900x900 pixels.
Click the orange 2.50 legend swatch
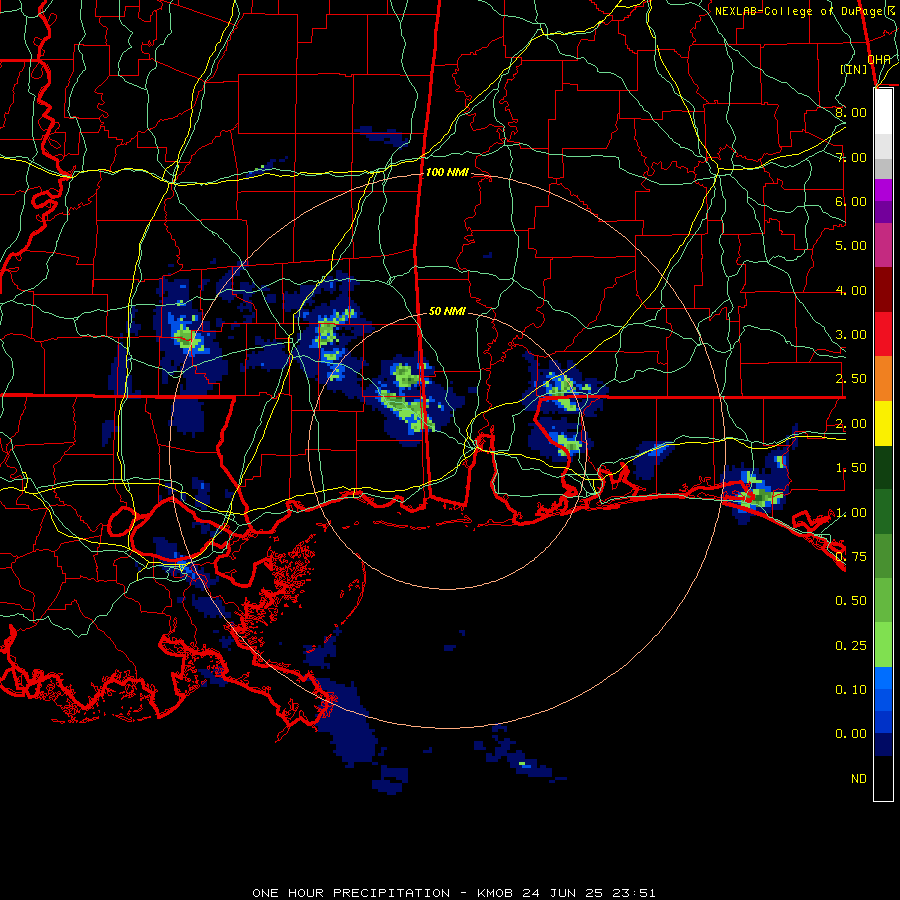tap(883, 379)
